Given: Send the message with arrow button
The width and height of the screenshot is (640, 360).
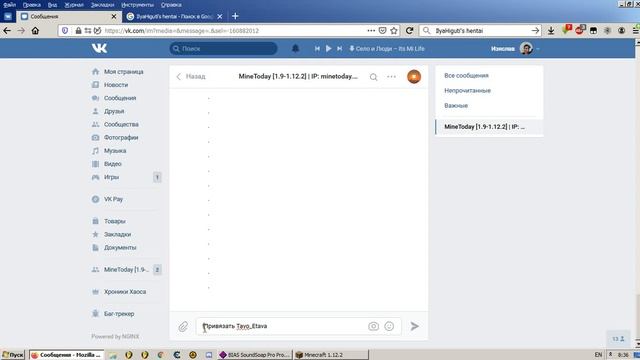Looking at the screenshot, I should pos(414,326).
